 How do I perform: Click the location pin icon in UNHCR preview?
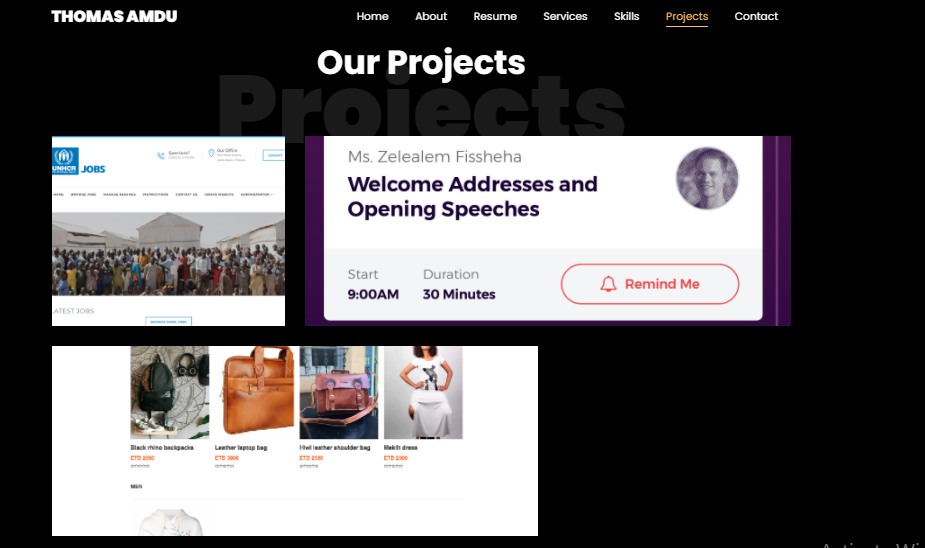pyautogui.click(x=211, y=153)
